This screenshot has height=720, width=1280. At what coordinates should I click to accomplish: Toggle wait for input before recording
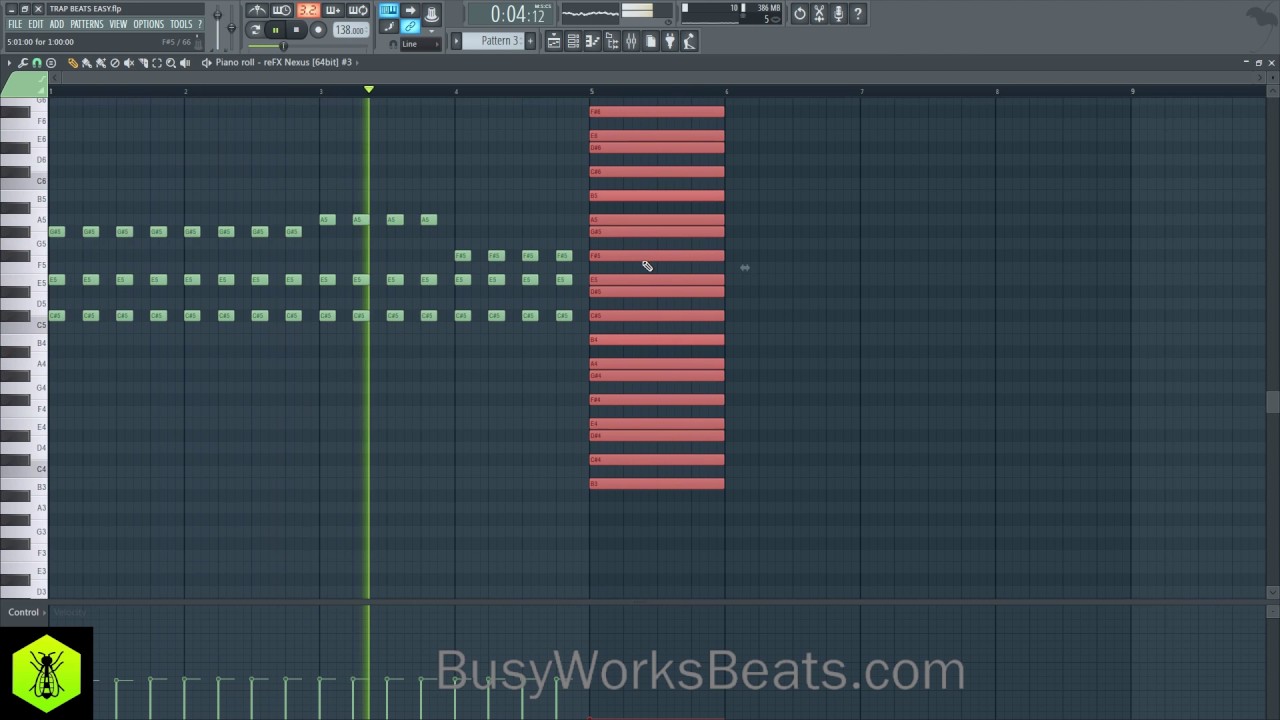coord(282,11)
